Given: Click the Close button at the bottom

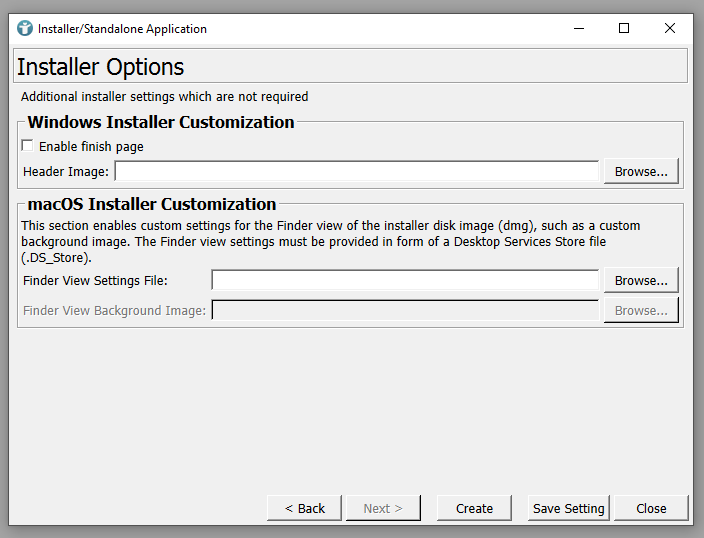Looking at the screenshot, I should tap(651, 508).
